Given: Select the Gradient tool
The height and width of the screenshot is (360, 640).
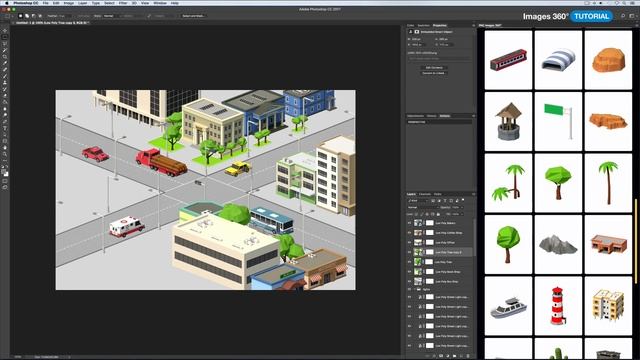Looking at the screenshot, I should point(5,102).
